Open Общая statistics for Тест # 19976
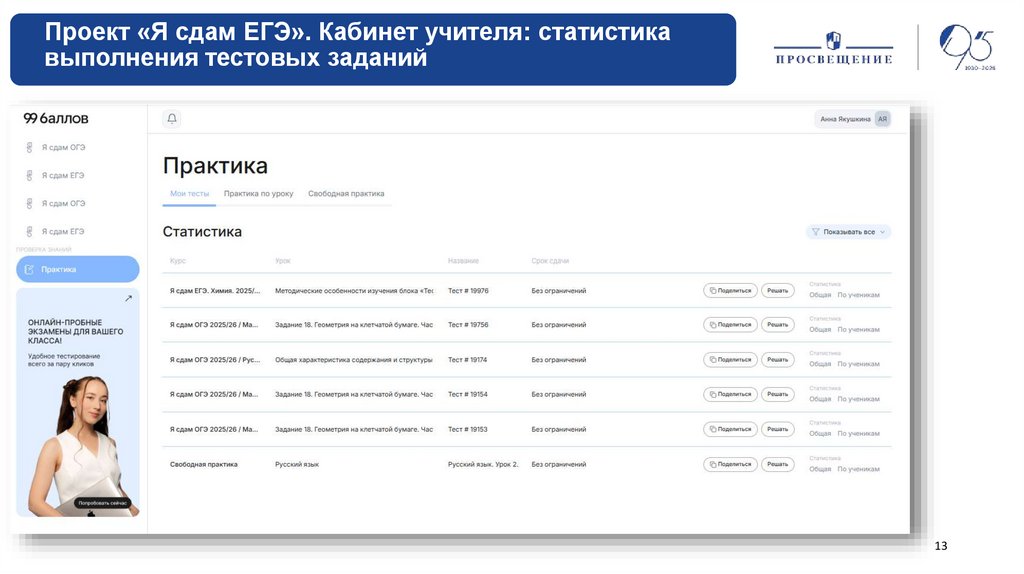Screen dimensions: 1024x574 pyautogui.click(x=820, y=295)
